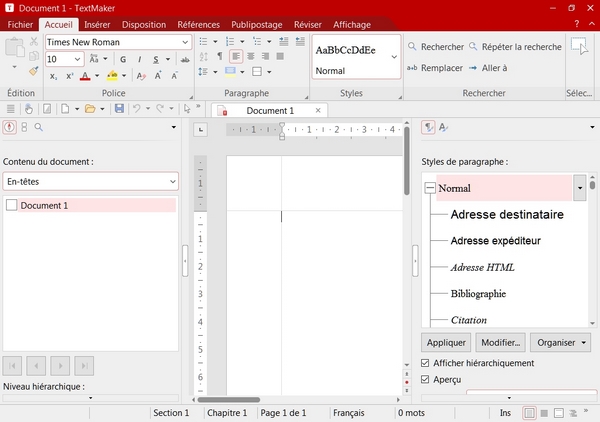Uncheck Afficher hiérarchiquement checkbox
Screen dimensions: 600x422
click(425, 363)
